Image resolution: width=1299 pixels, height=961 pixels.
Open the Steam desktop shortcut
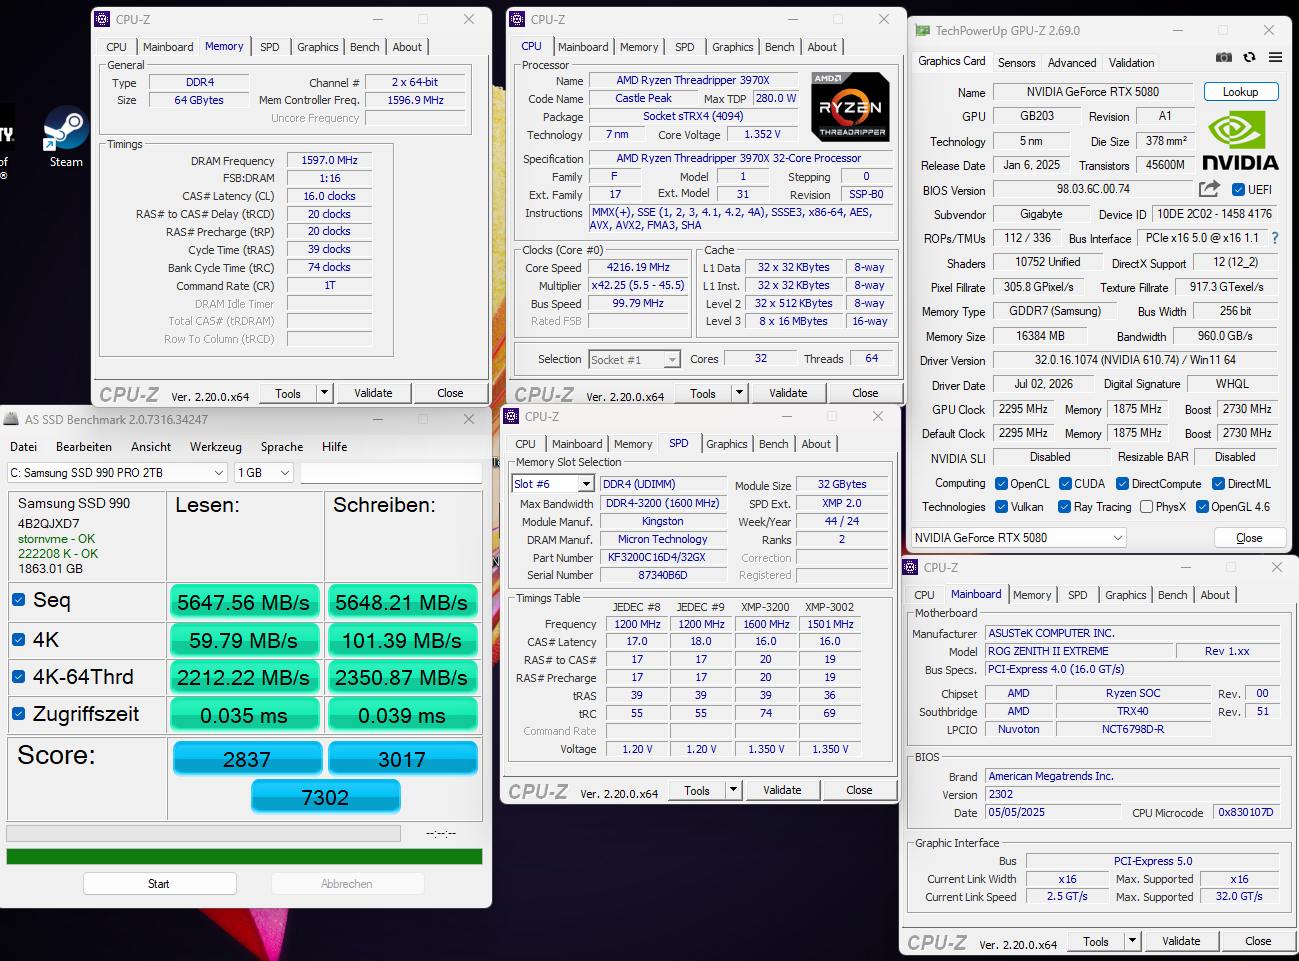tap(66, 136)
